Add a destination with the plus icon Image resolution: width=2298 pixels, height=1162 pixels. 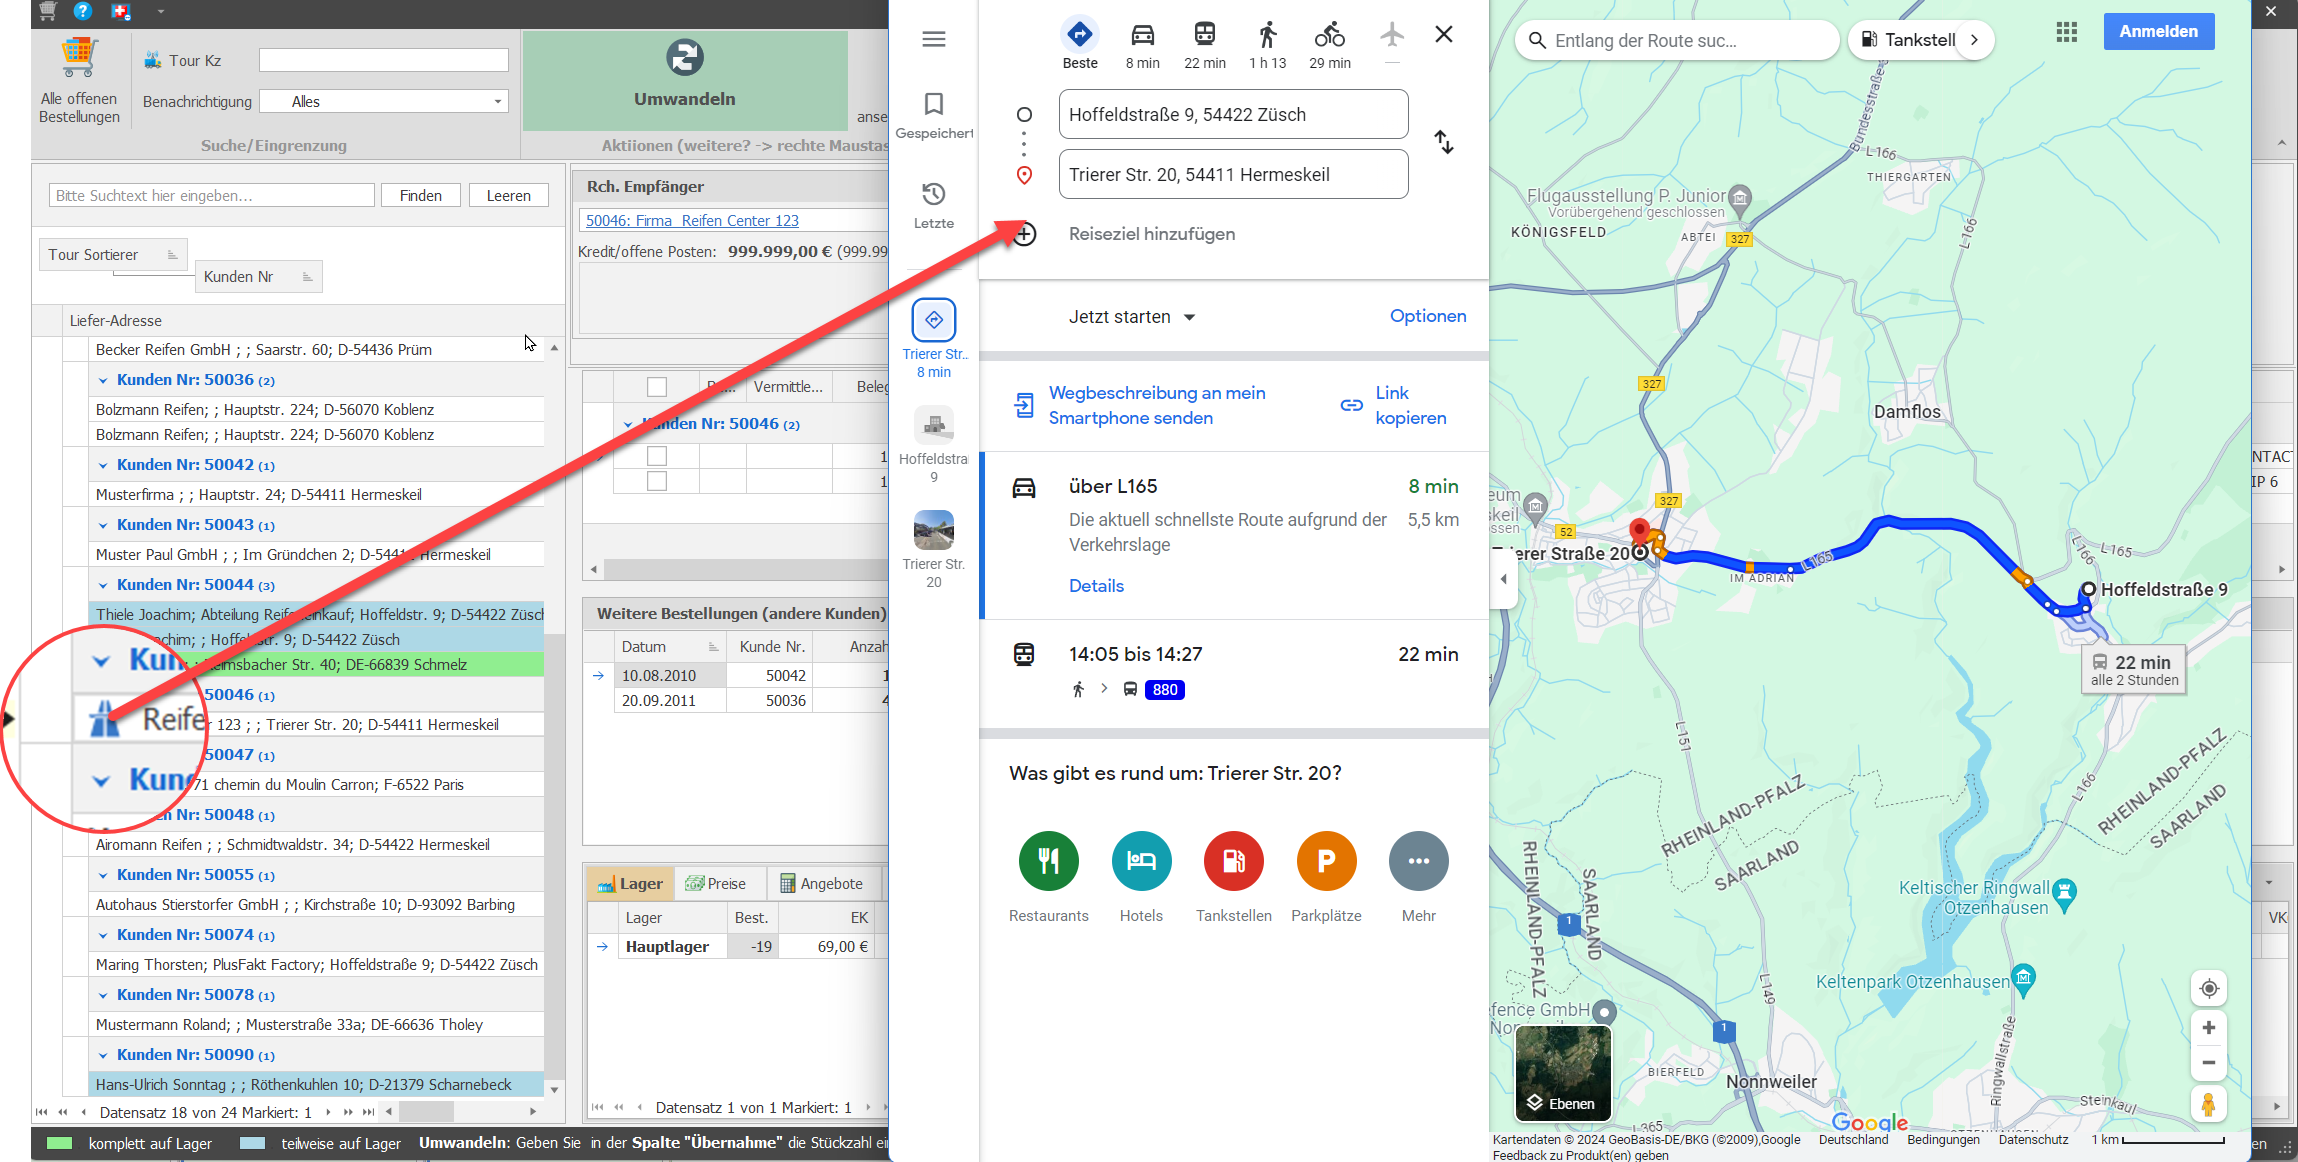(1025, 234)
